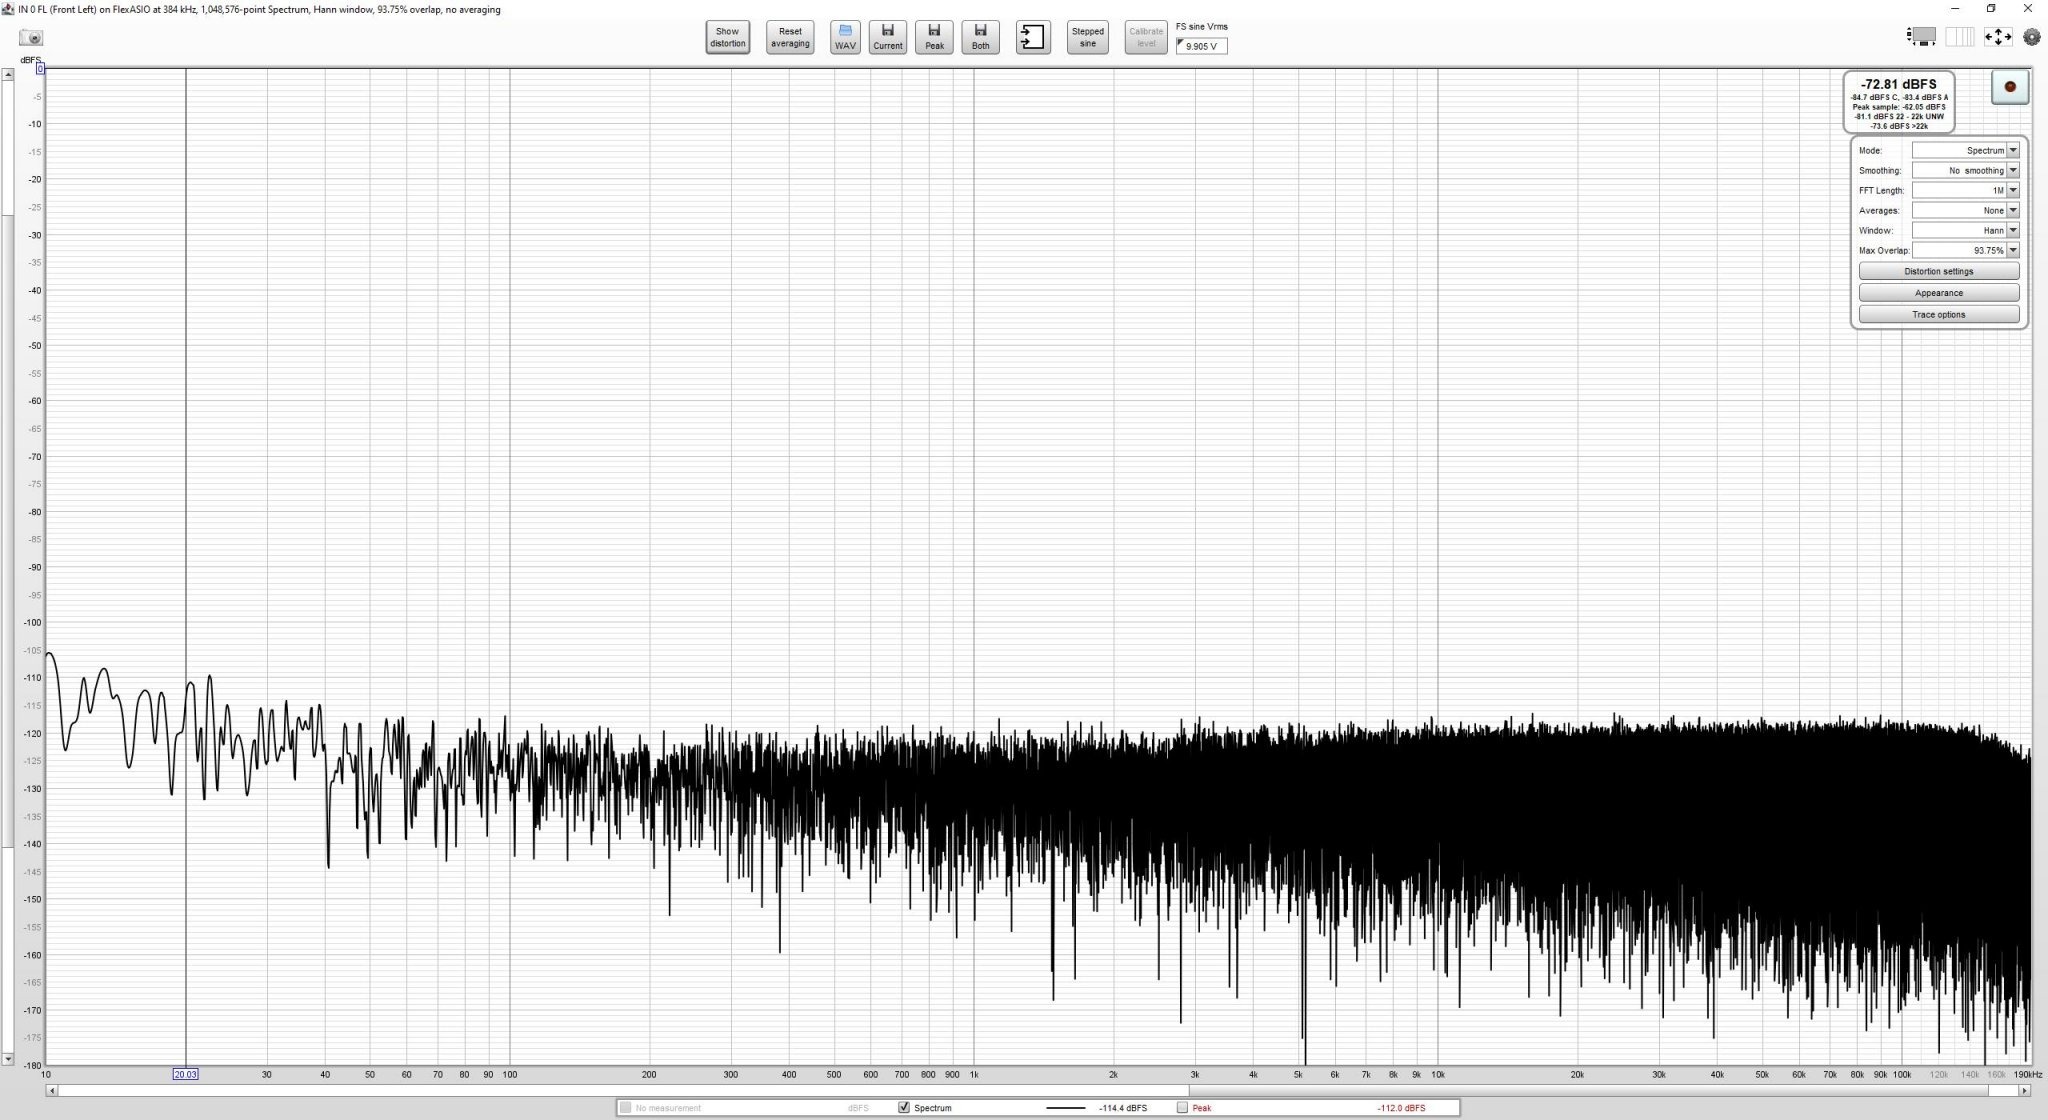Restore down the window

pos(1991,9)
